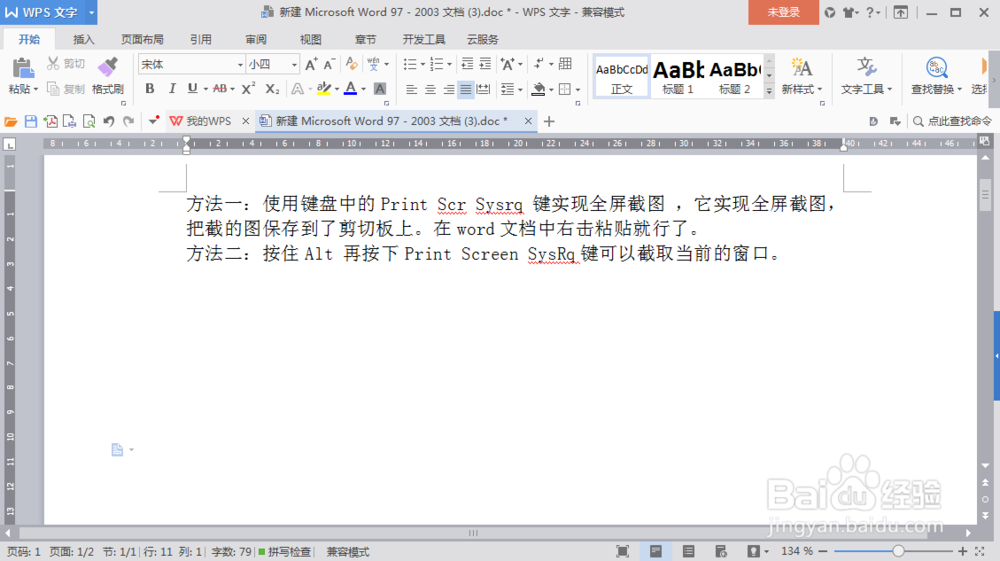1000x561 pixels.
Task: Open WPS 文字 application menu dropdown
Action: [x=91, y=12]
